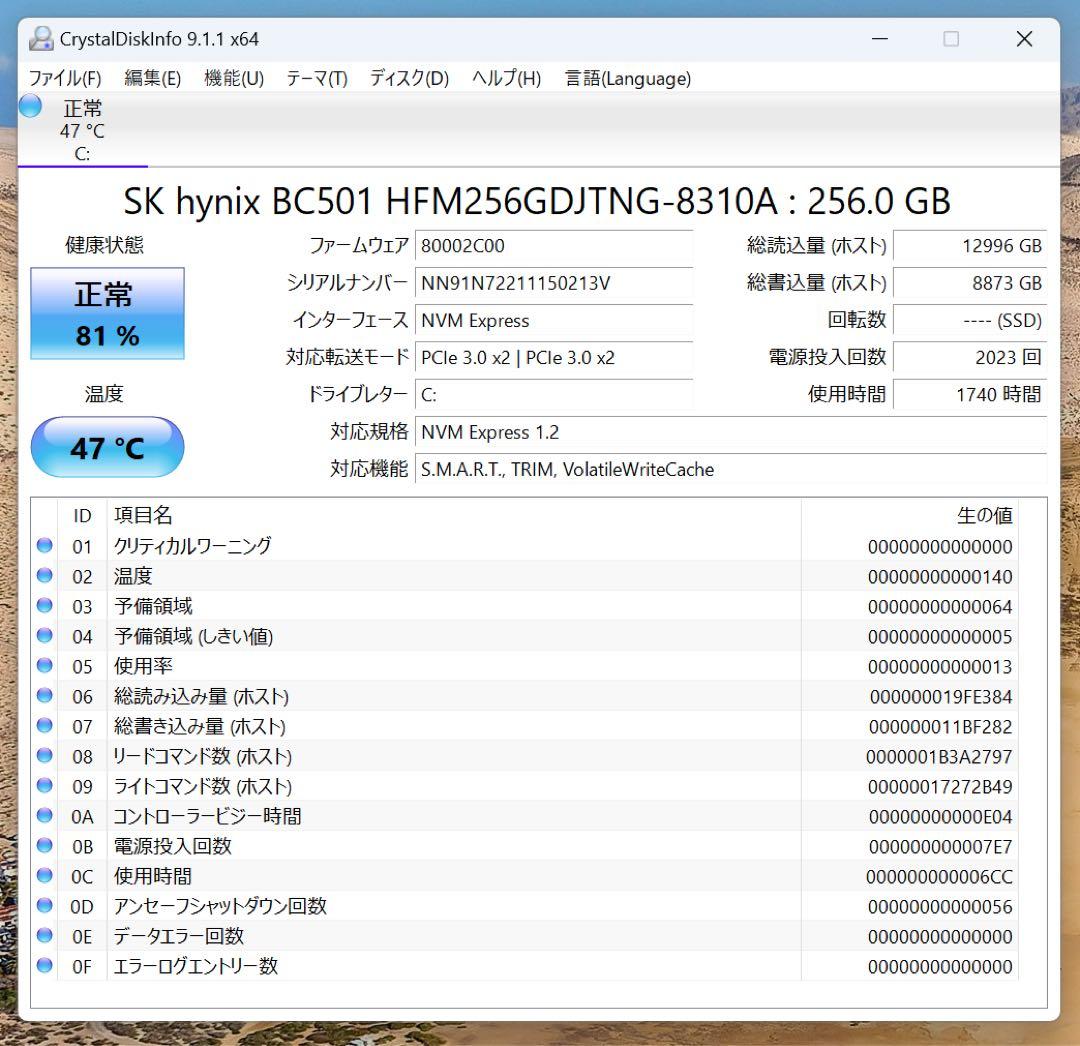Click status orb for row 01 クリティカルワーニング
This screenshot has height=1046, width=1080.
pyautogui.click(x=45, y=545)
